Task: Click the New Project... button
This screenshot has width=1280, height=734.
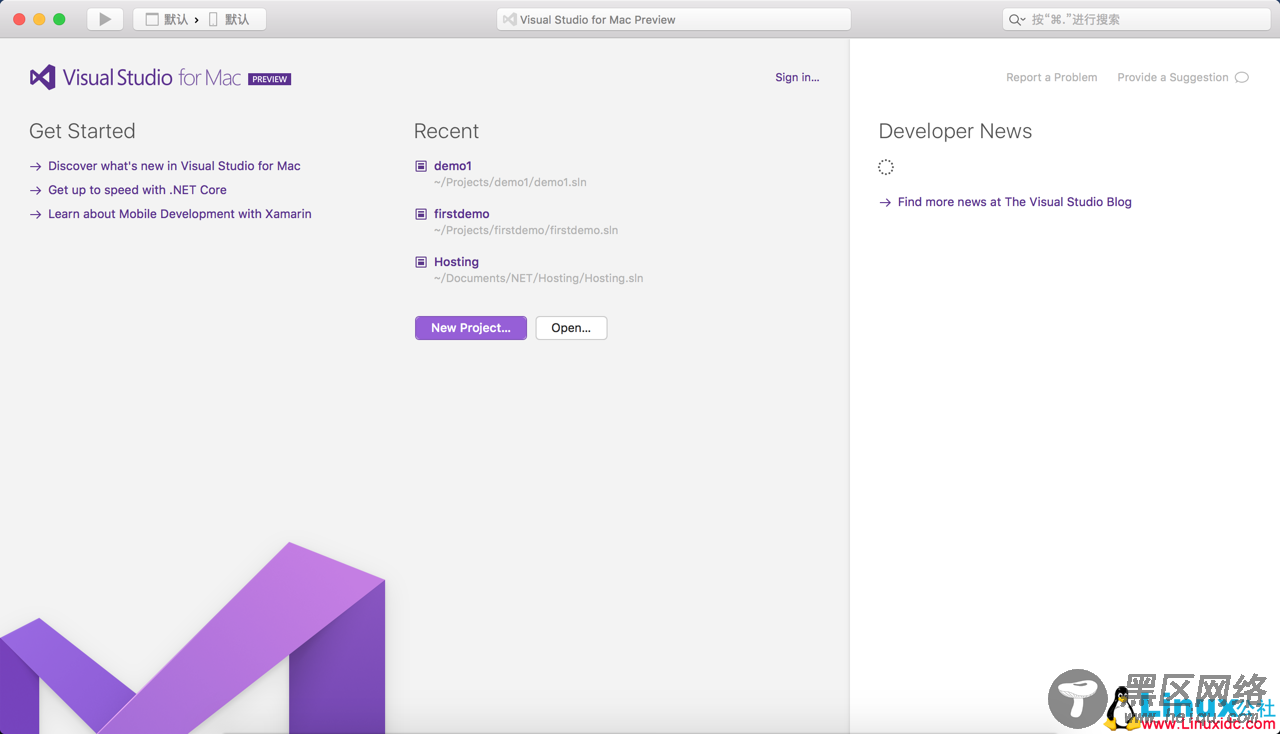Action: 471,328
